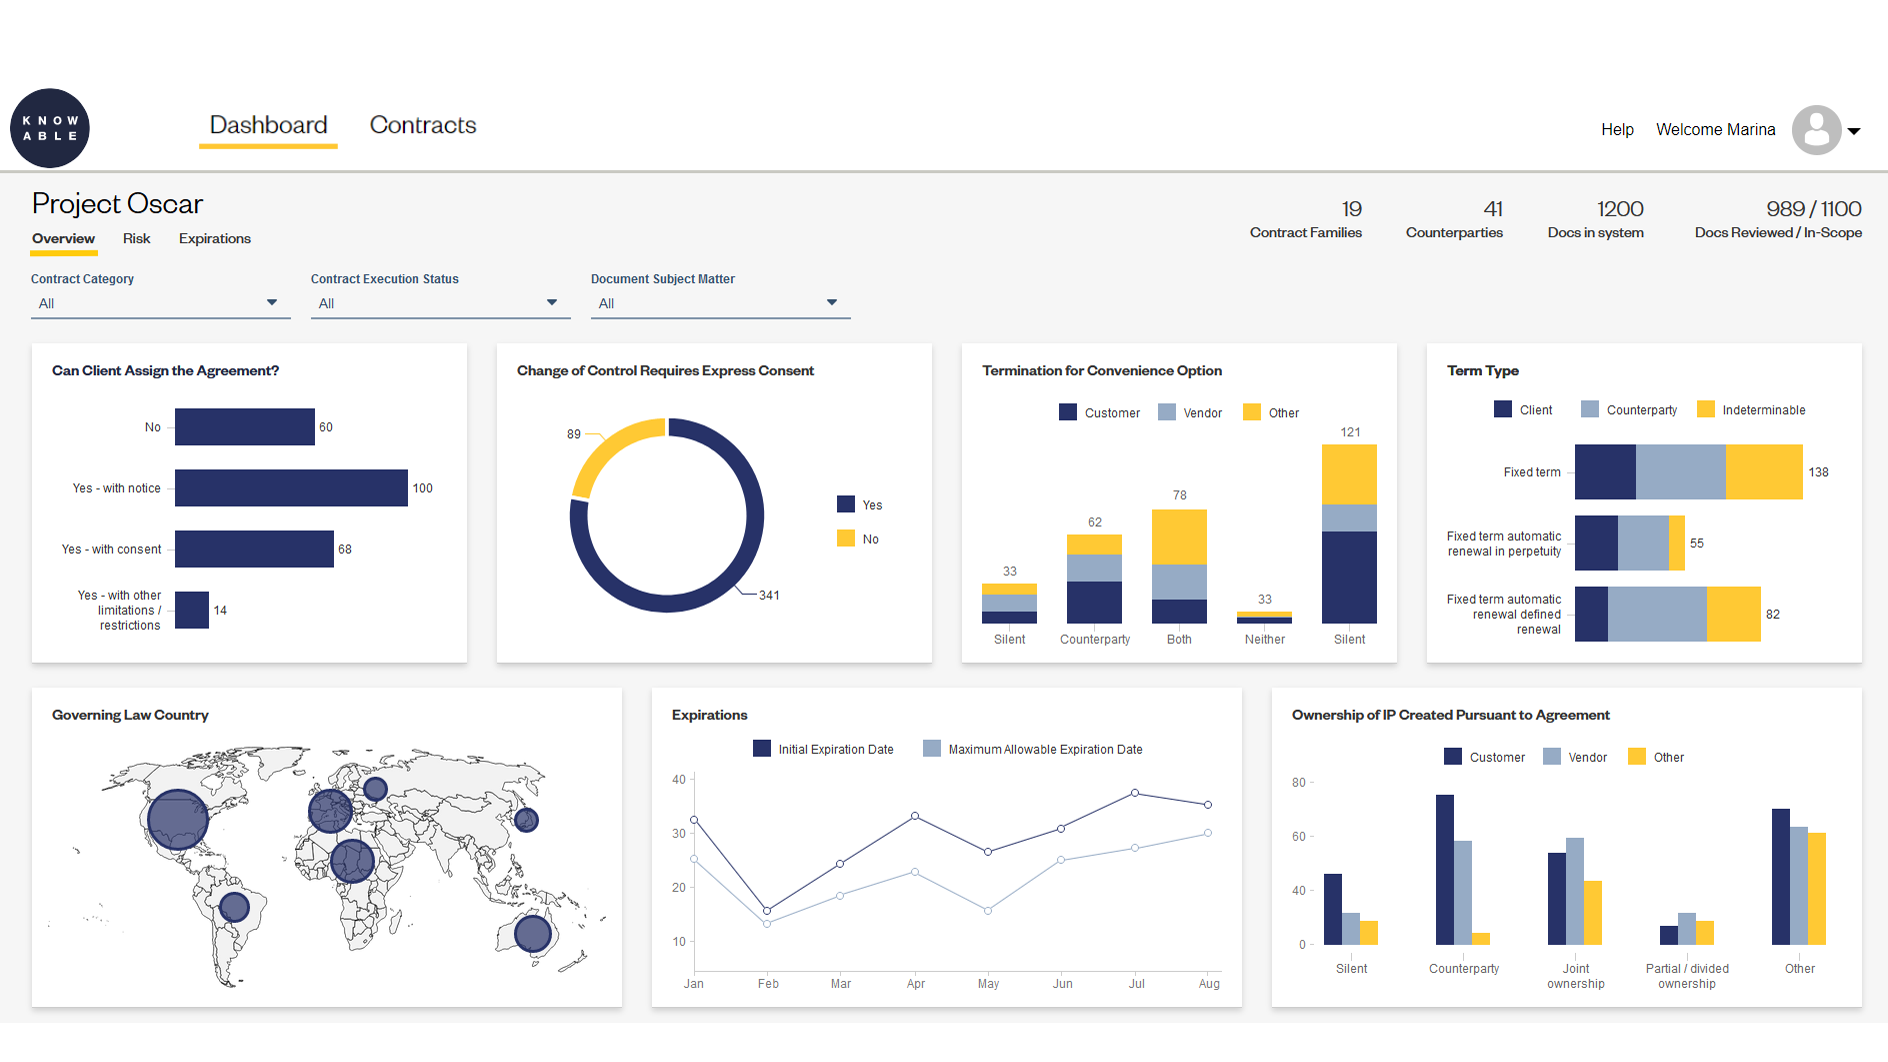The width and height of the screenshot is (1888, 1062).
Task: Click the 1200 Docs in system stat
Action: (1596, 220)
